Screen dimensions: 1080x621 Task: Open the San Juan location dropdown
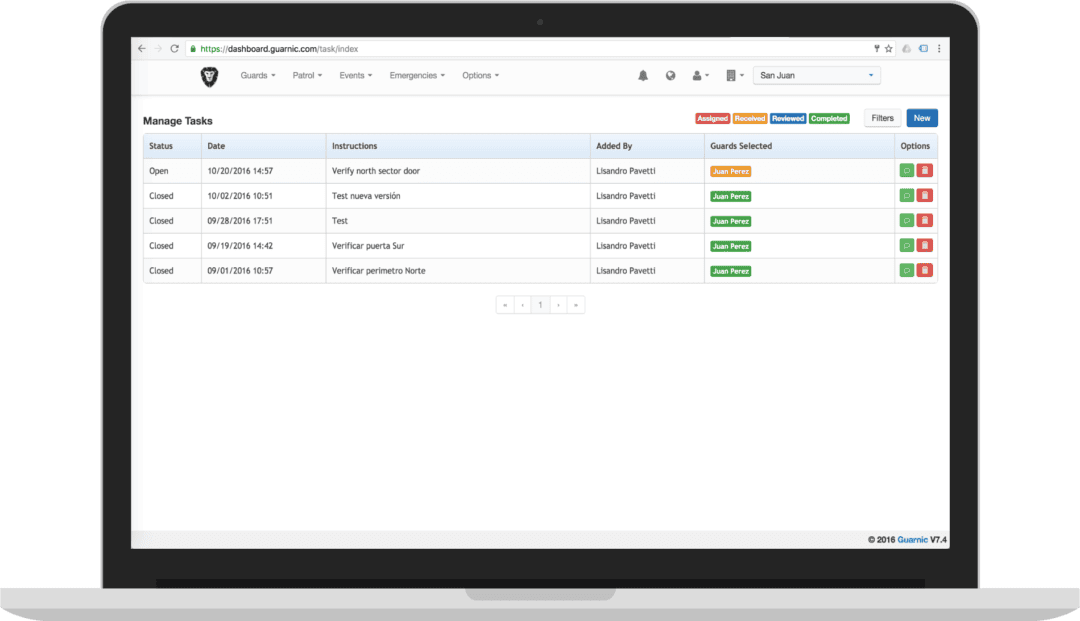click(817, 75)
